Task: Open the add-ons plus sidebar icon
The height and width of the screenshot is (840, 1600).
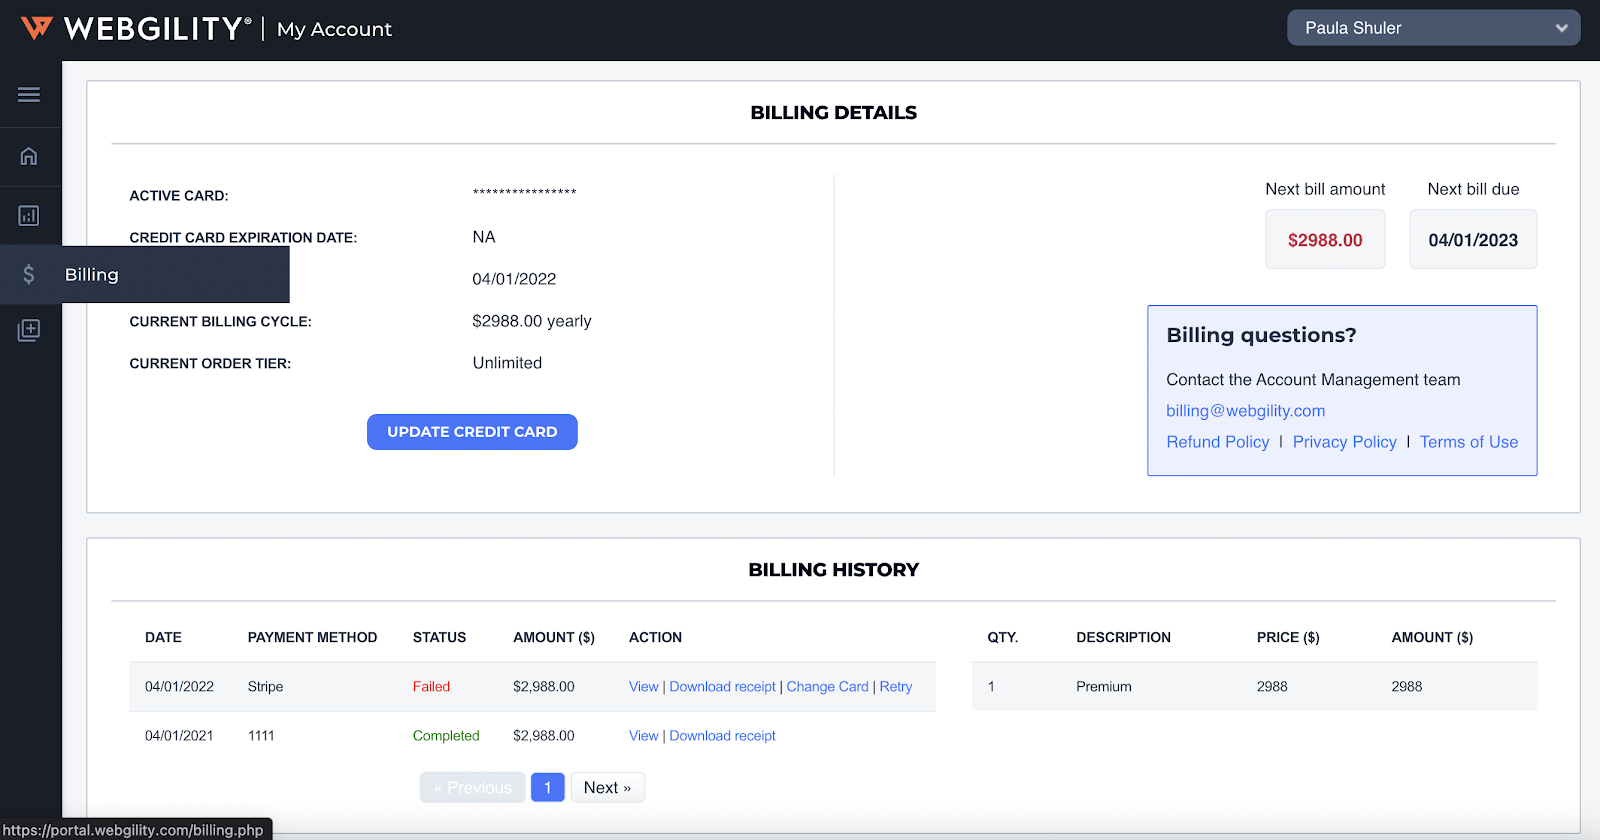Action: point(29,330)
